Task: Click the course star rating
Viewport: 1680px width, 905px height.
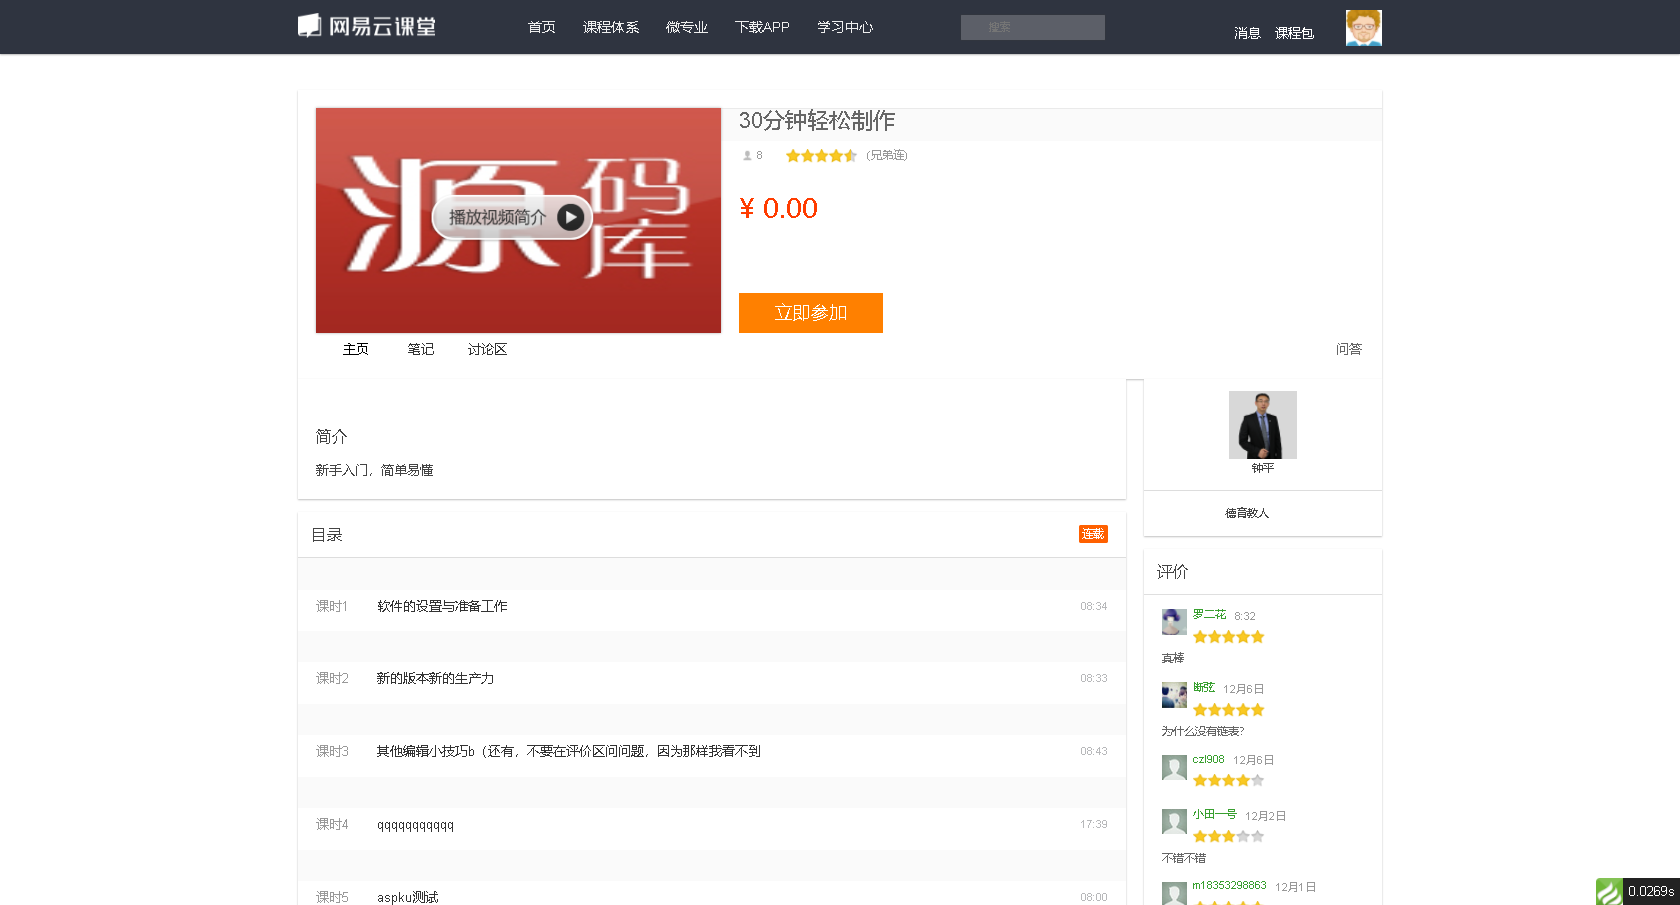Action: click(x=821, y=156)
